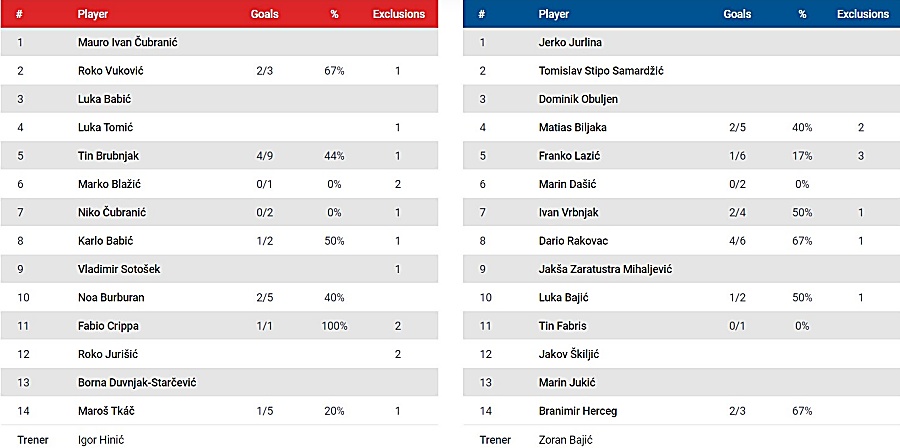Screen dimensions: 900x448
Task: Click trainer name Igor Hinić
Action: point(101,440)
